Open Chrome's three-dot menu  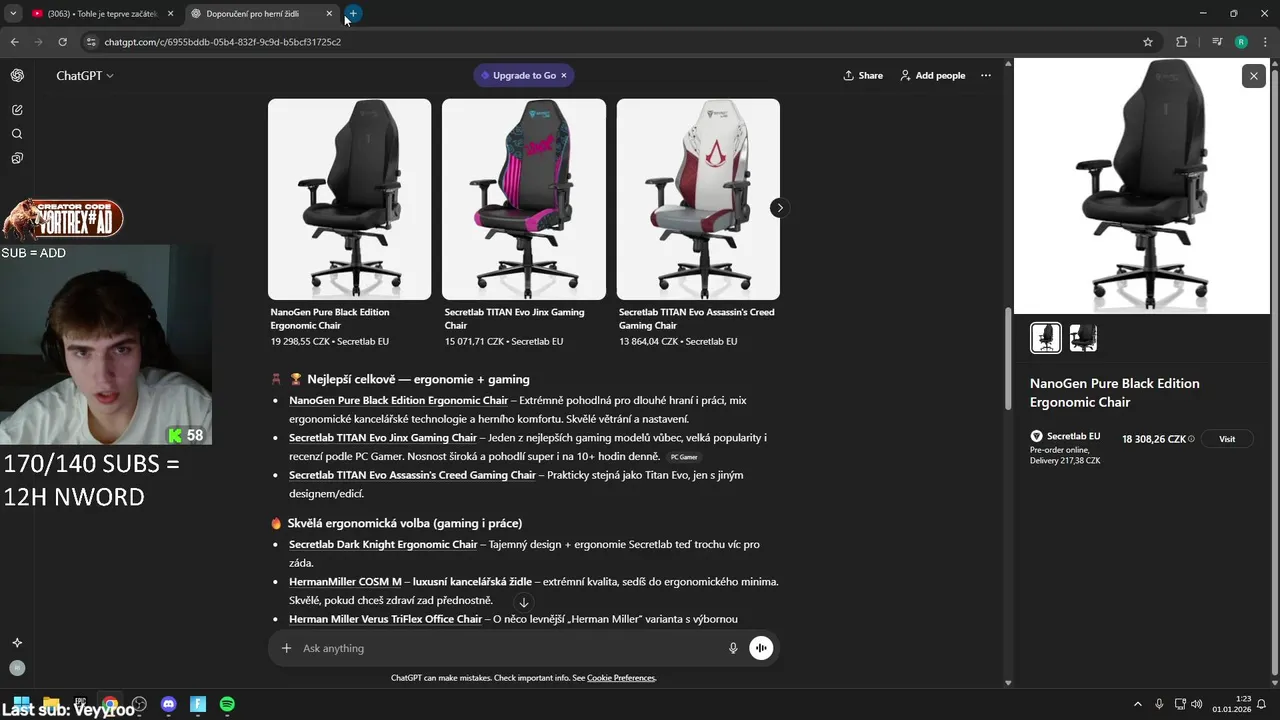tap(1264, 42)
